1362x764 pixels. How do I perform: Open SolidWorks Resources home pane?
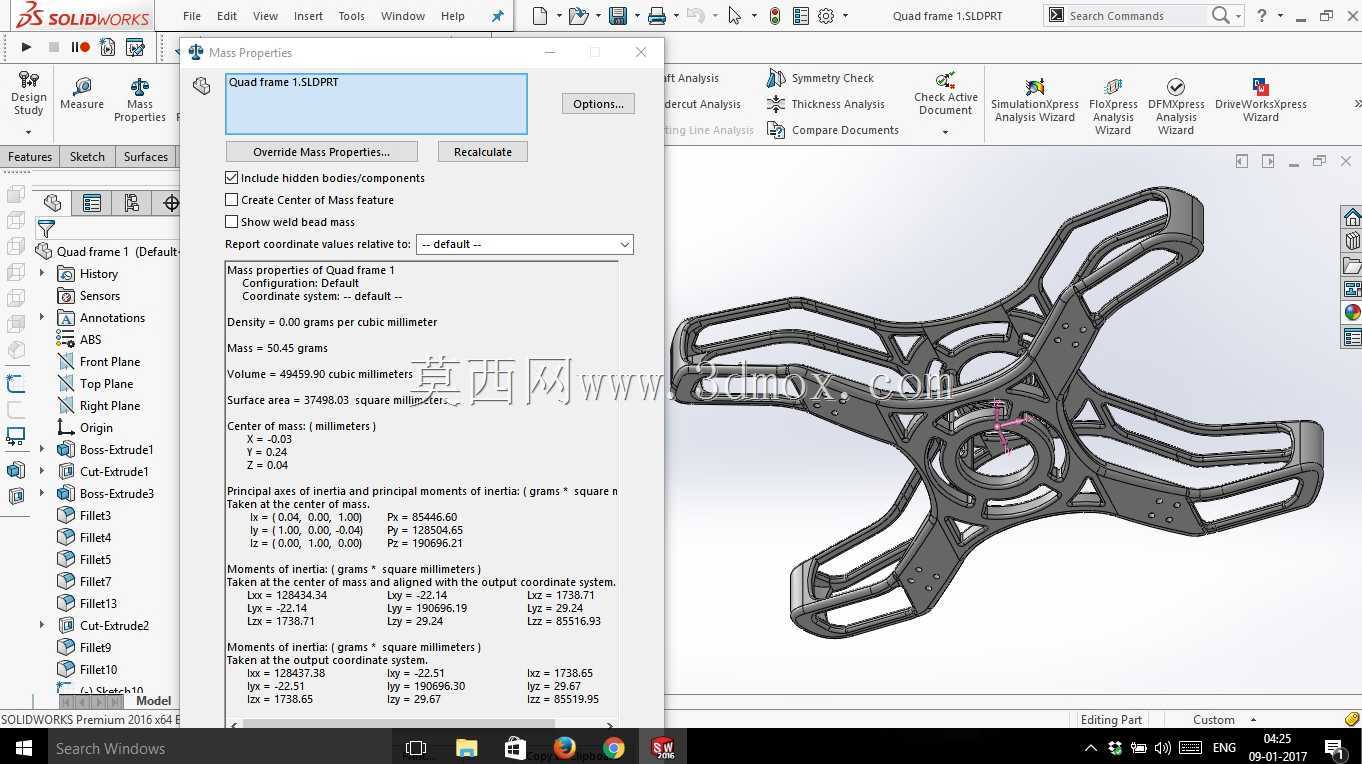tap(1352, 218)
